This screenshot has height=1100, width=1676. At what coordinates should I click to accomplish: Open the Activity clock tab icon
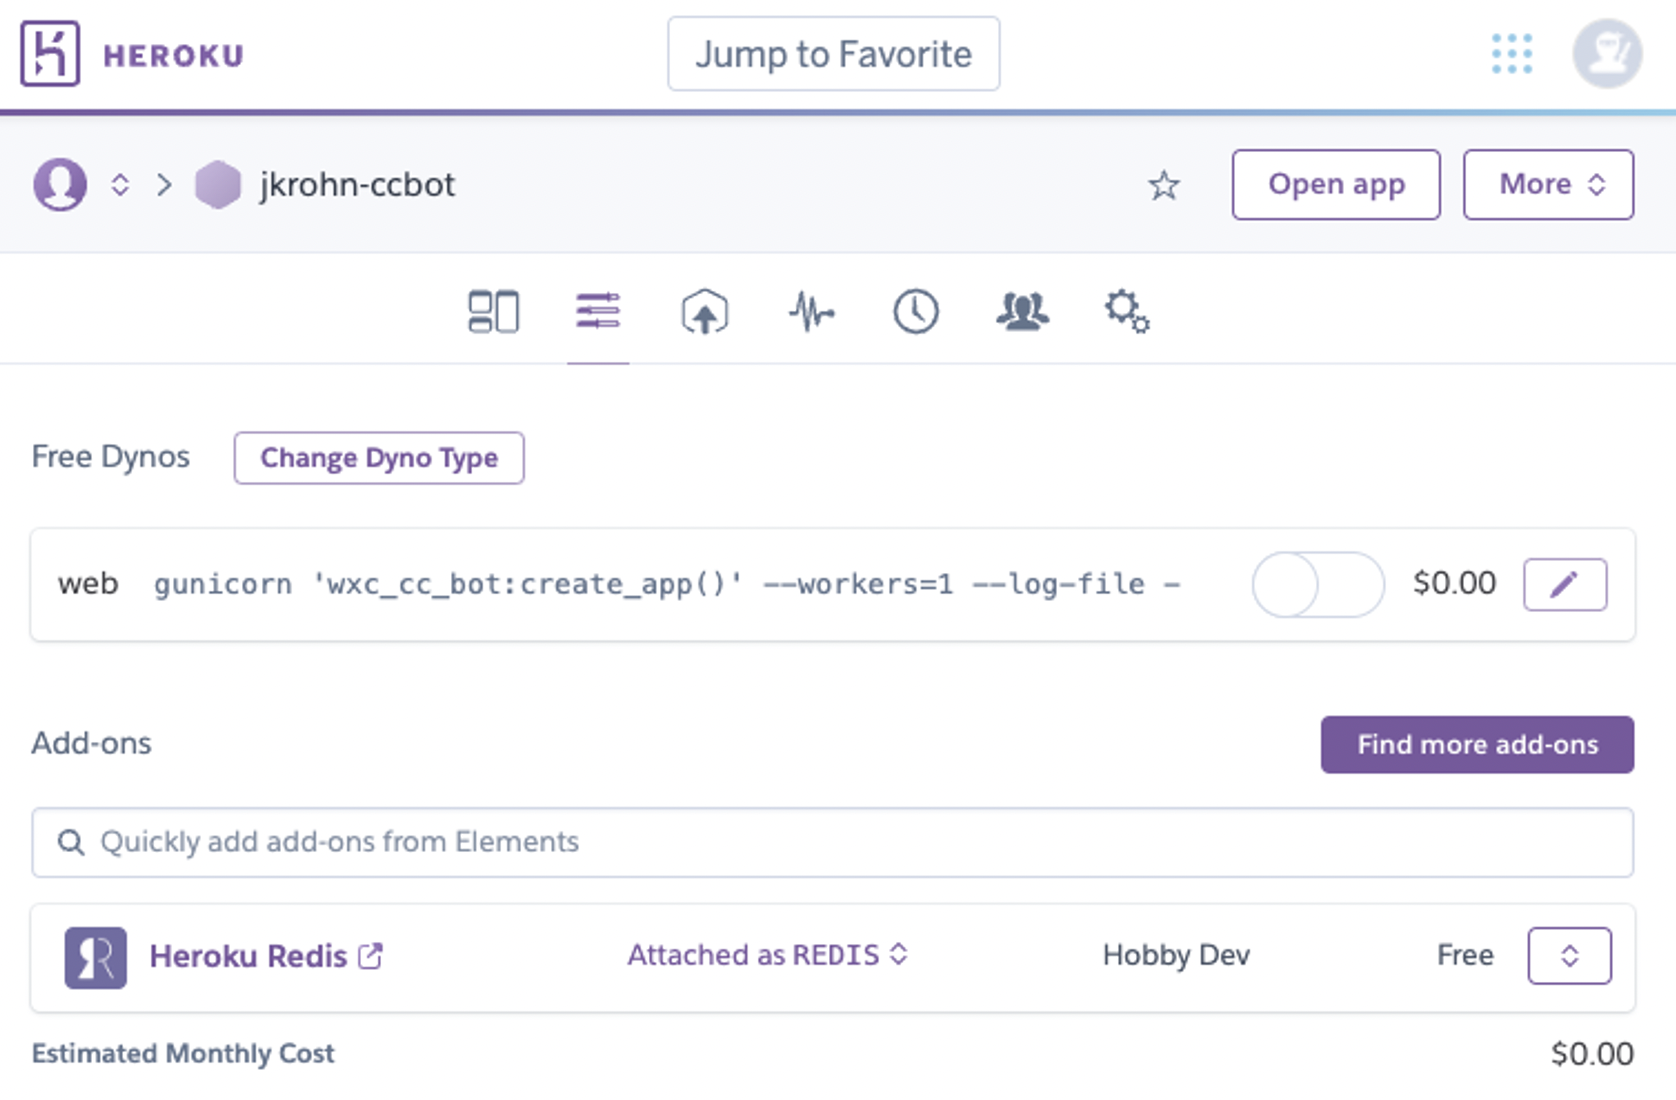916,312
